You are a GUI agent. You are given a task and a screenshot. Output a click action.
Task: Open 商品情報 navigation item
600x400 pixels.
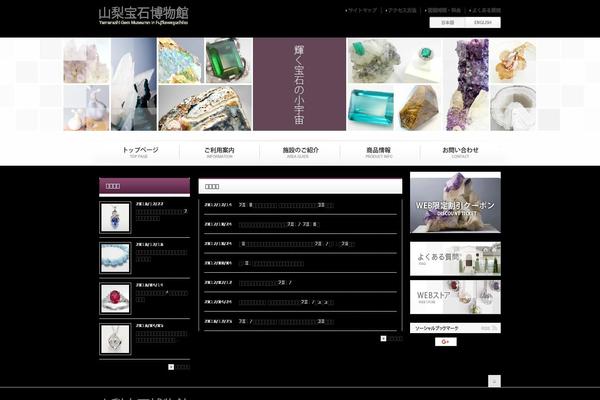pos(378,152)
